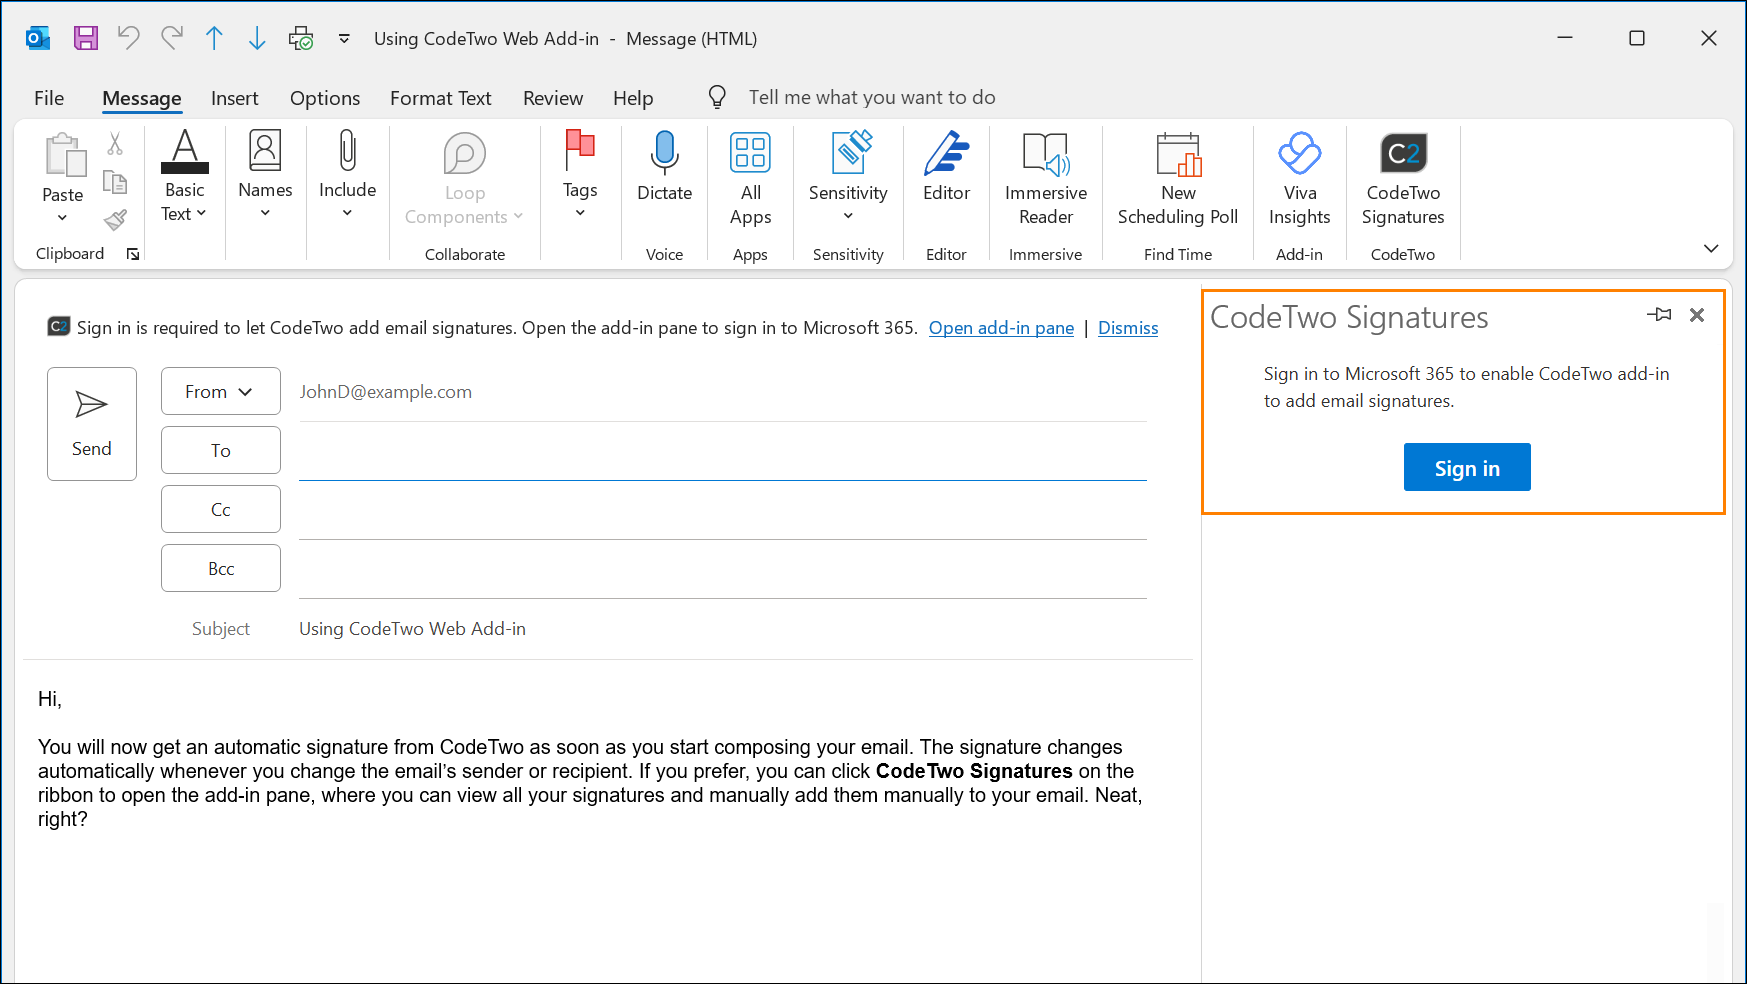Open the Sensitivity dropdown
1747x984 pixels.
point(848,177)
